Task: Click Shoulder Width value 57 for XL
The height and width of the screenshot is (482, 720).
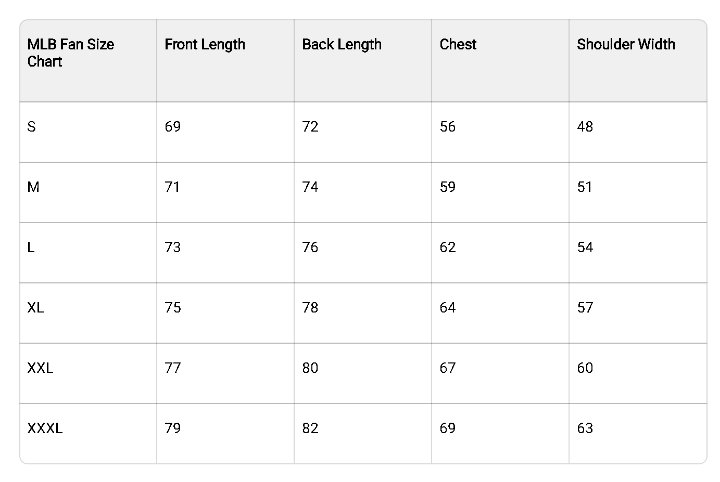Action: [585, 307]
